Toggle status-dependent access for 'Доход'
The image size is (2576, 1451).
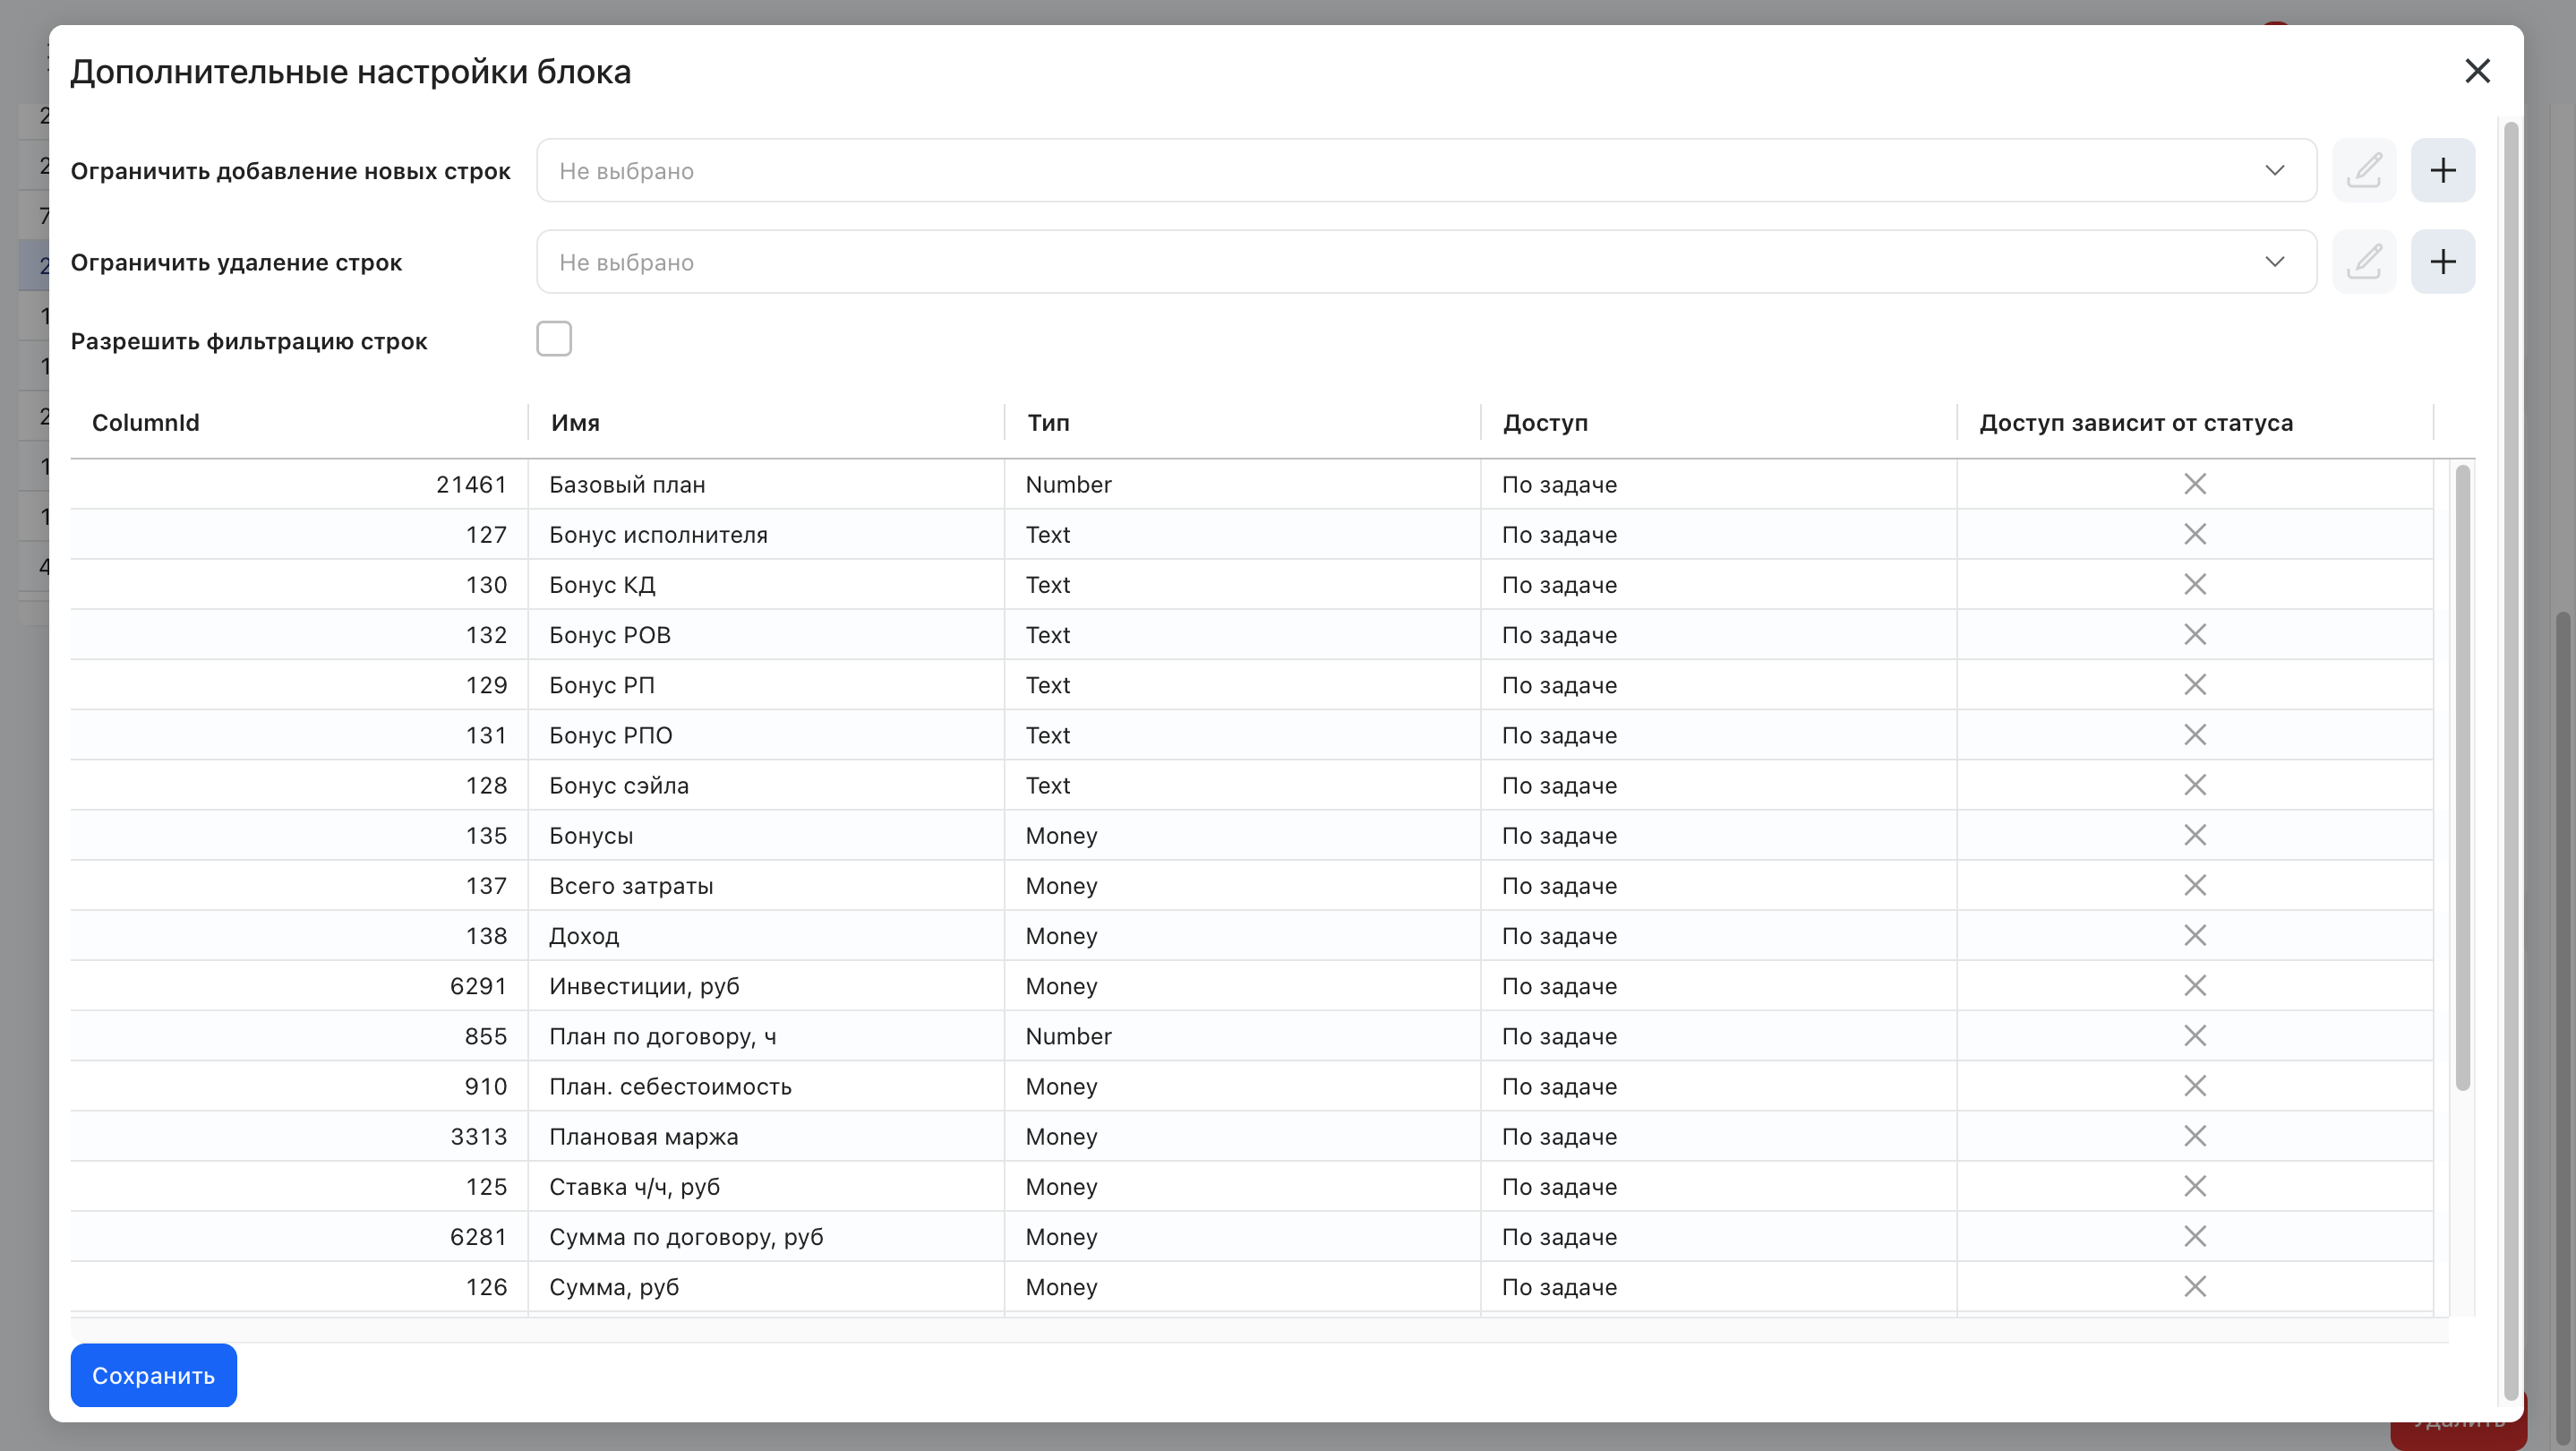click(2195, 935)
